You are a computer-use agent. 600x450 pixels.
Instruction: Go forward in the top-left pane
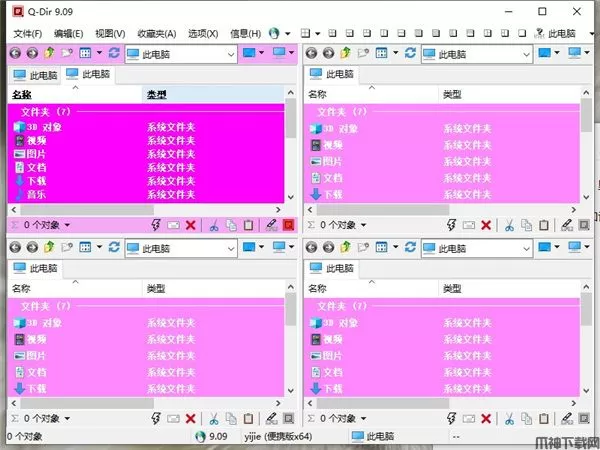point(33,53)
